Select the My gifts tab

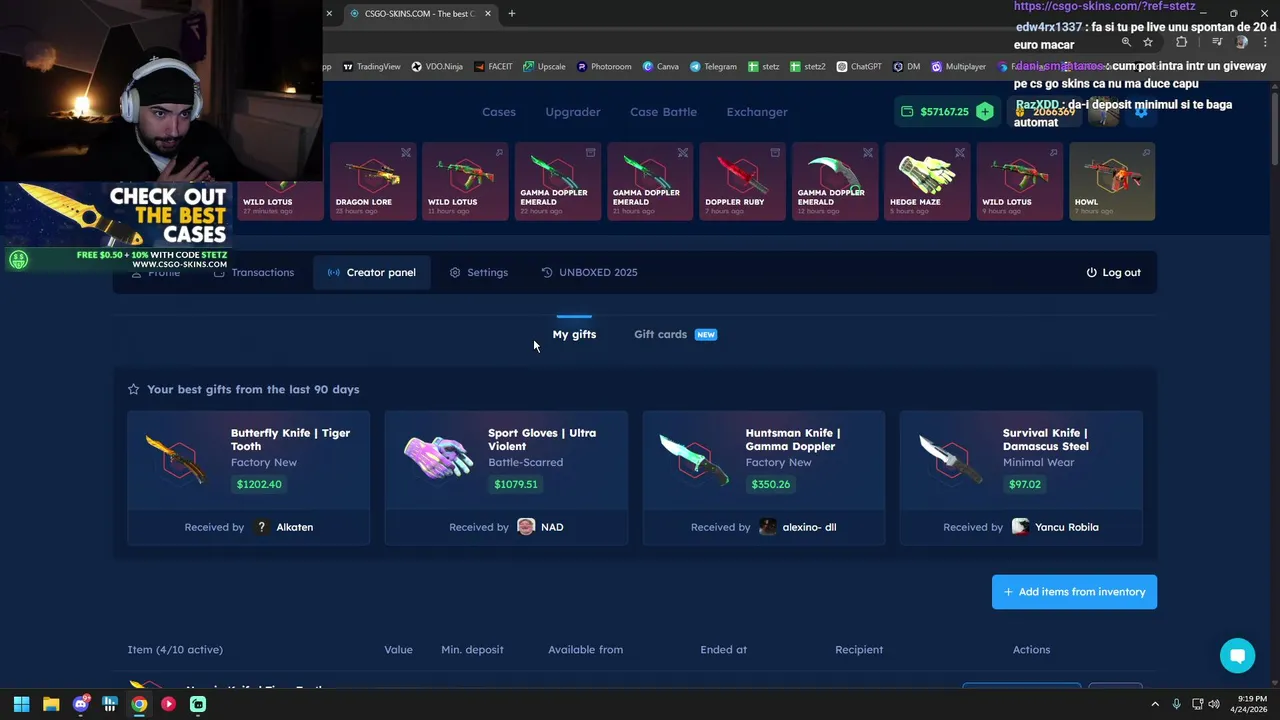574,334
